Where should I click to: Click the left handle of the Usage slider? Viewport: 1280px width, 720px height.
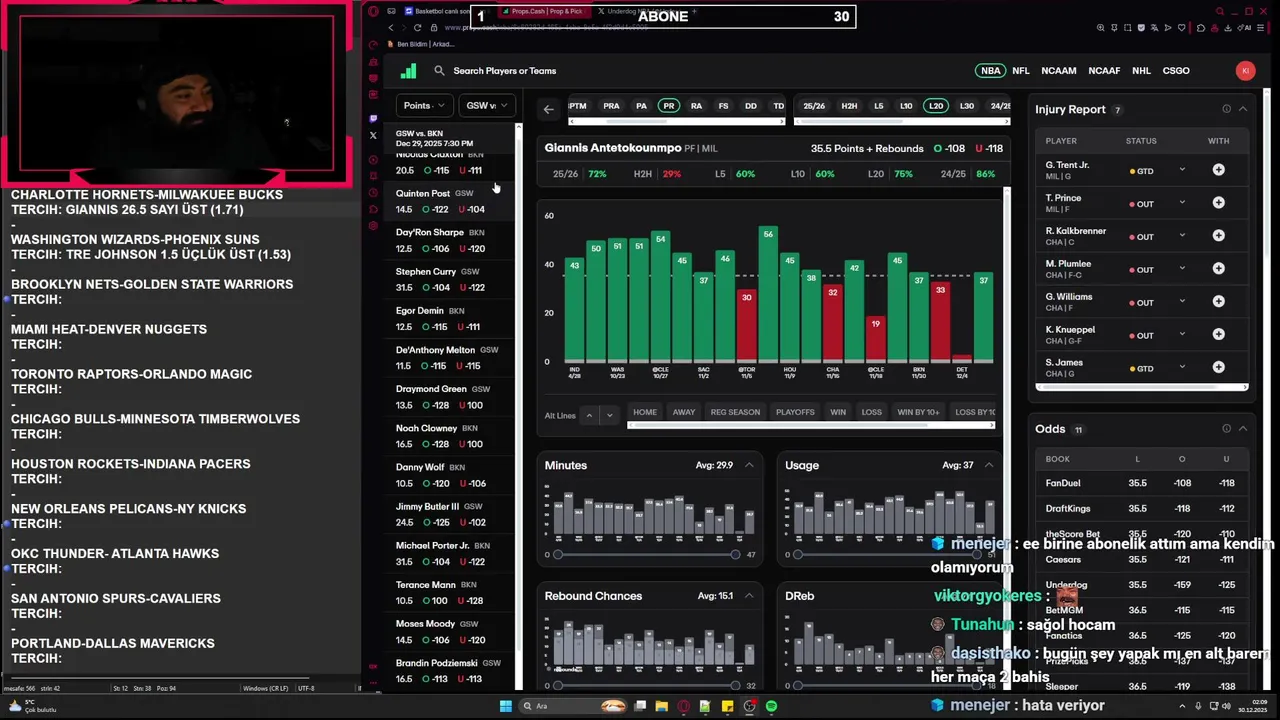[x=798, y=554]
